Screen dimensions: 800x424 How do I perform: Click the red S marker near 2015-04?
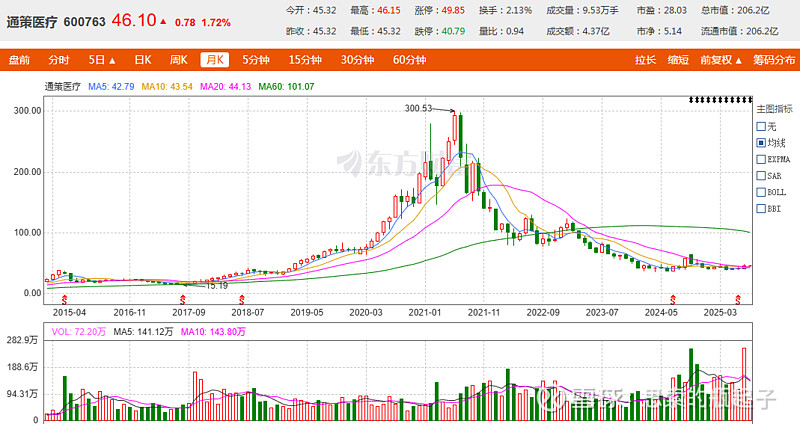tap(64, 300)
